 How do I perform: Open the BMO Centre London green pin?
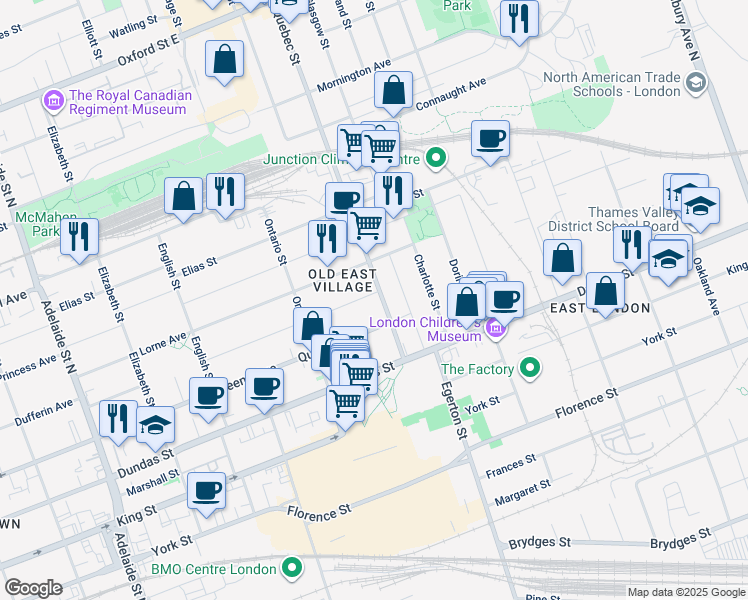click(292, 568)
